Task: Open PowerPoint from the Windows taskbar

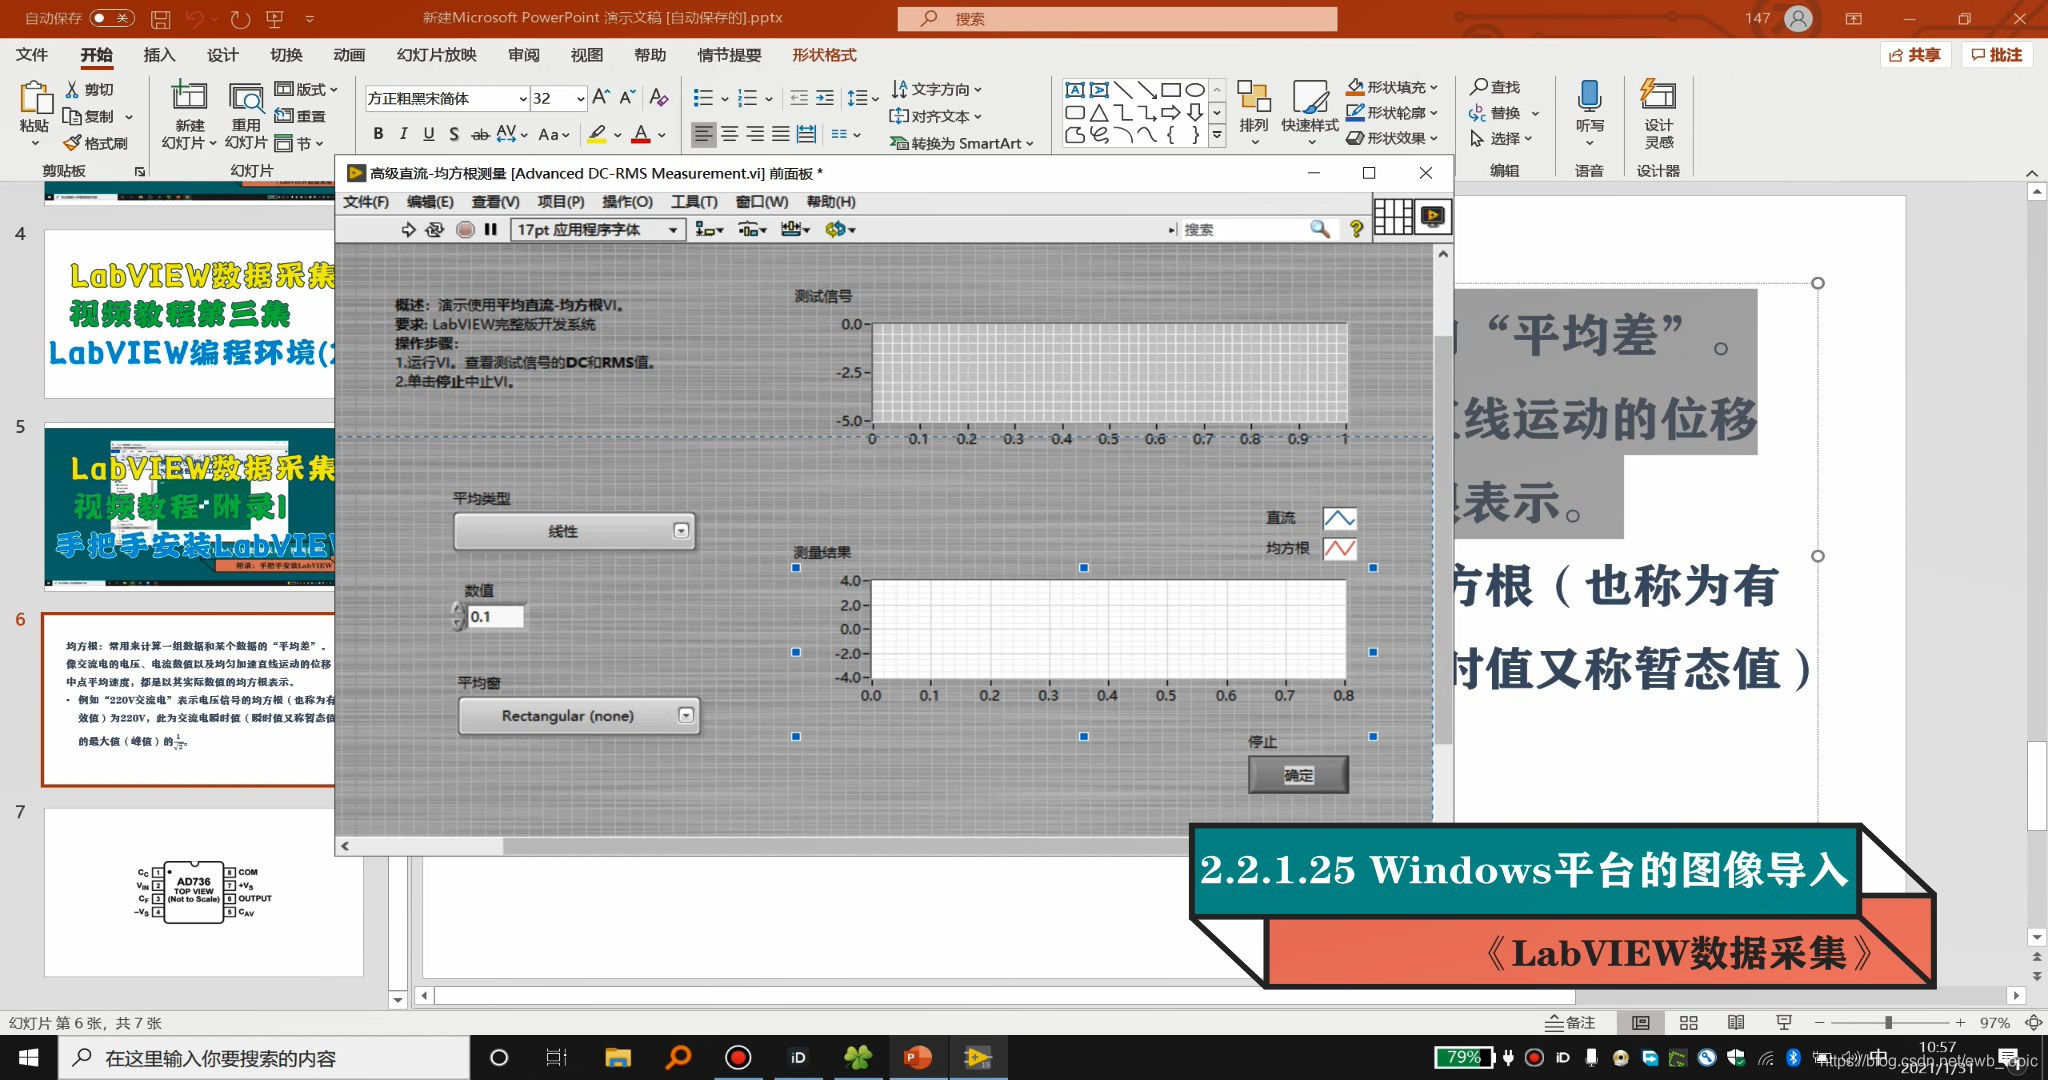Action: click(x=917, y=1057)
